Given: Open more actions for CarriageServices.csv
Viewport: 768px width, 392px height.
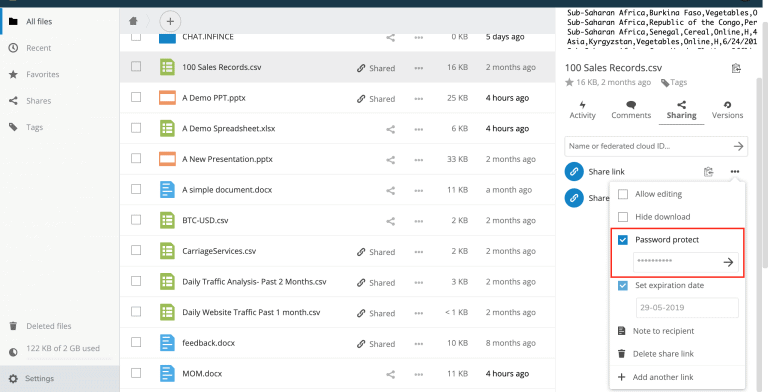Looking at the screenshot, I should pos(418,252).
